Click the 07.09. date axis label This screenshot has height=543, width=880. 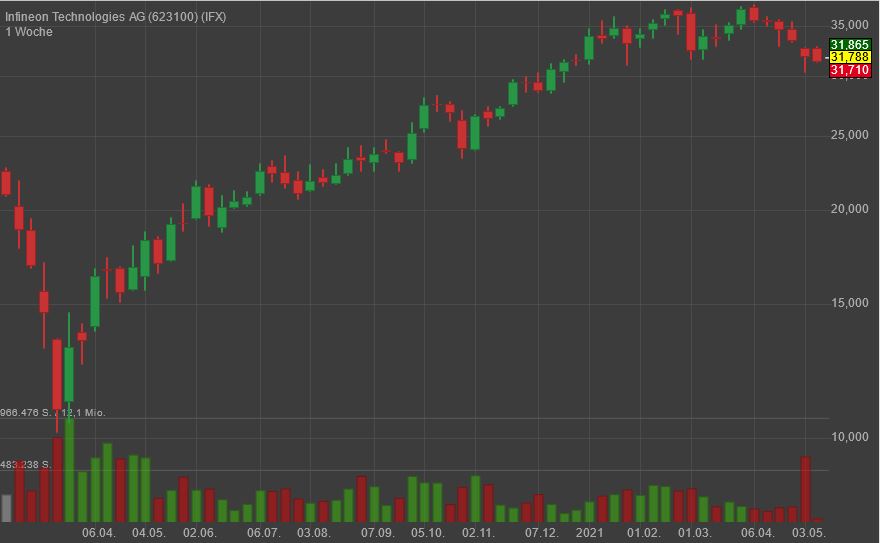(x=378, y=532)
